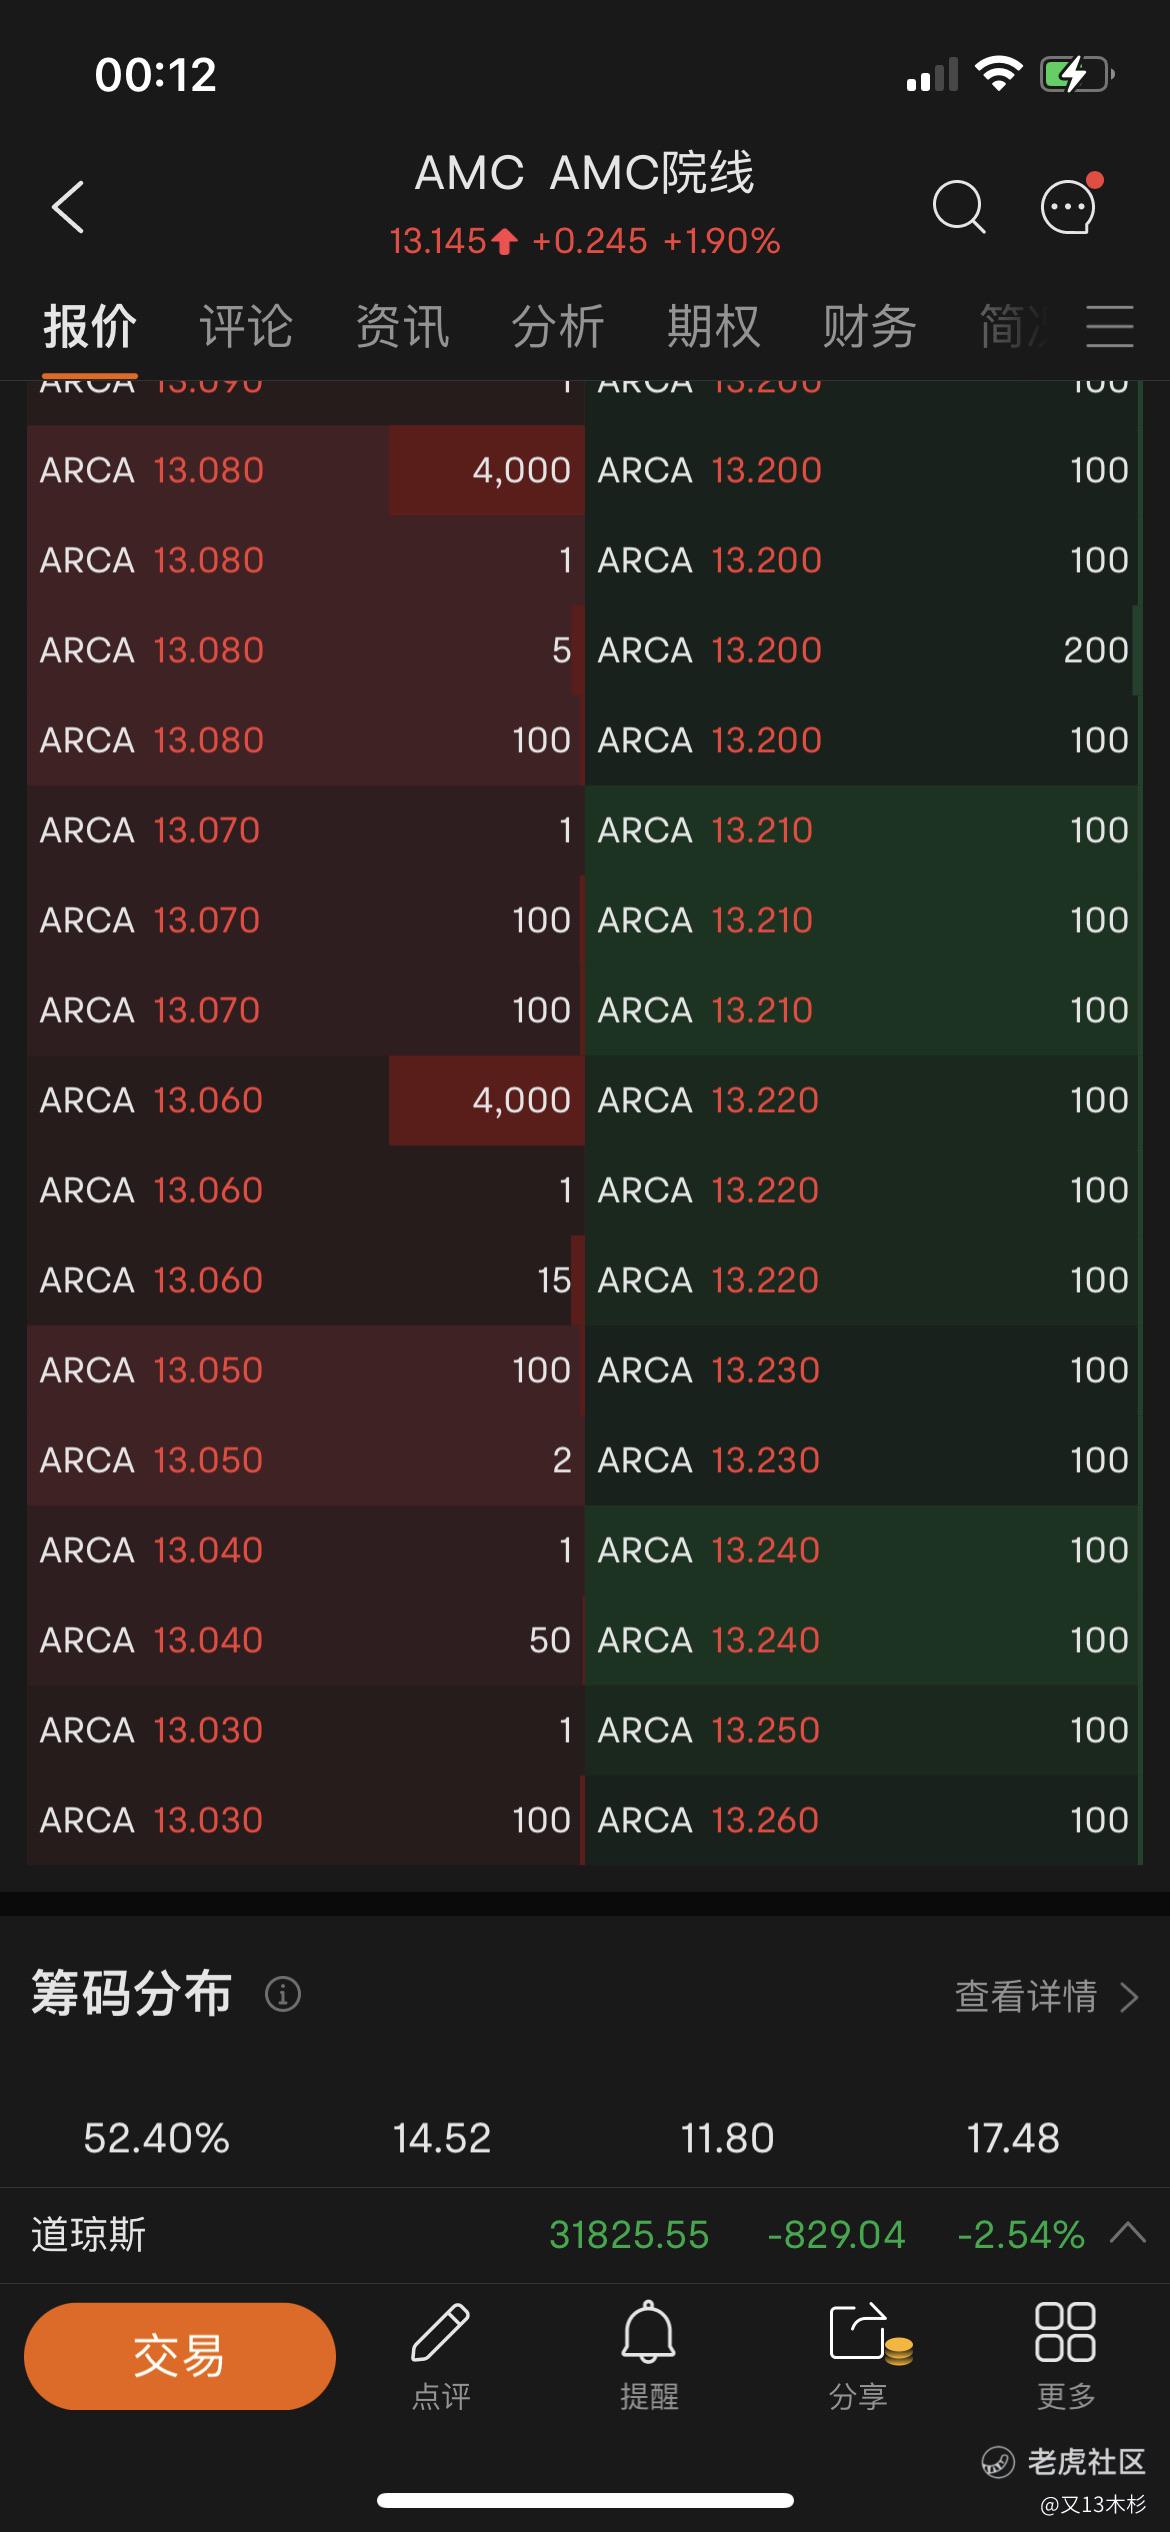The image size is (1170, 2532).
Task: Select the ARCA 13.260 ask row
Action: click(862, 1820)
